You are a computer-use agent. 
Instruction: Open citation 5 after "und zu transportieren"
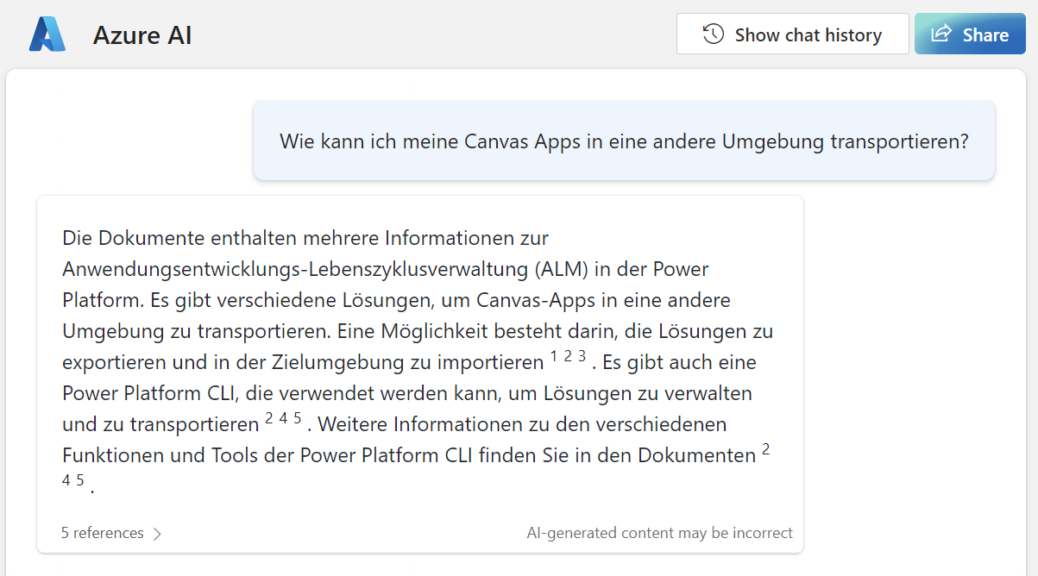[297, 419]
